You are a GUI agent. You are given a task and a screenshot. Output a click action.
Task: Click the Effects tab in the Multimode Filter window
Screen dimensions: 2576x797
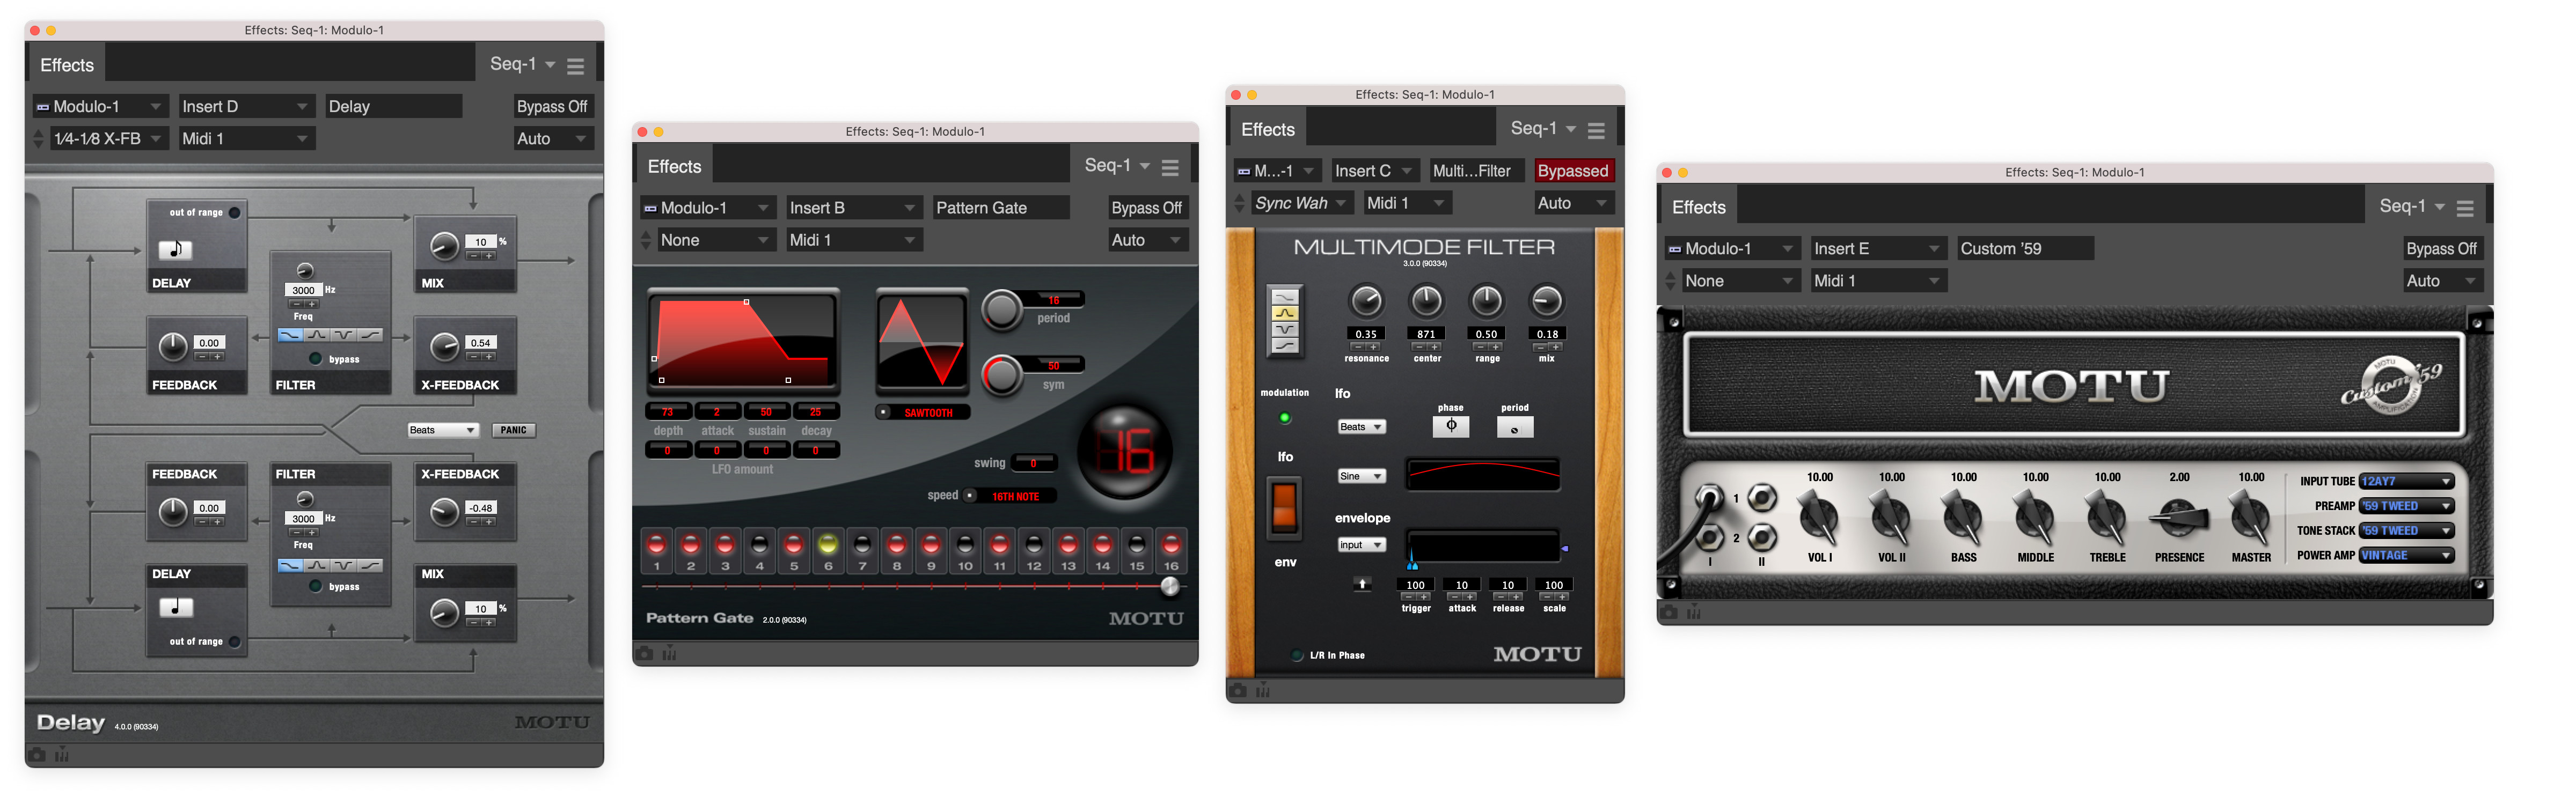coord(1268,129)
